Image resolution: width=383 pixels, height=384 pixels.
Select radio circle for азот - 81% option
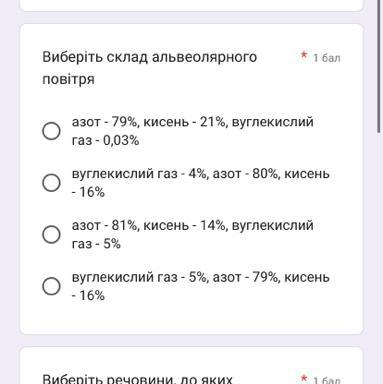(x=51, y=234)
